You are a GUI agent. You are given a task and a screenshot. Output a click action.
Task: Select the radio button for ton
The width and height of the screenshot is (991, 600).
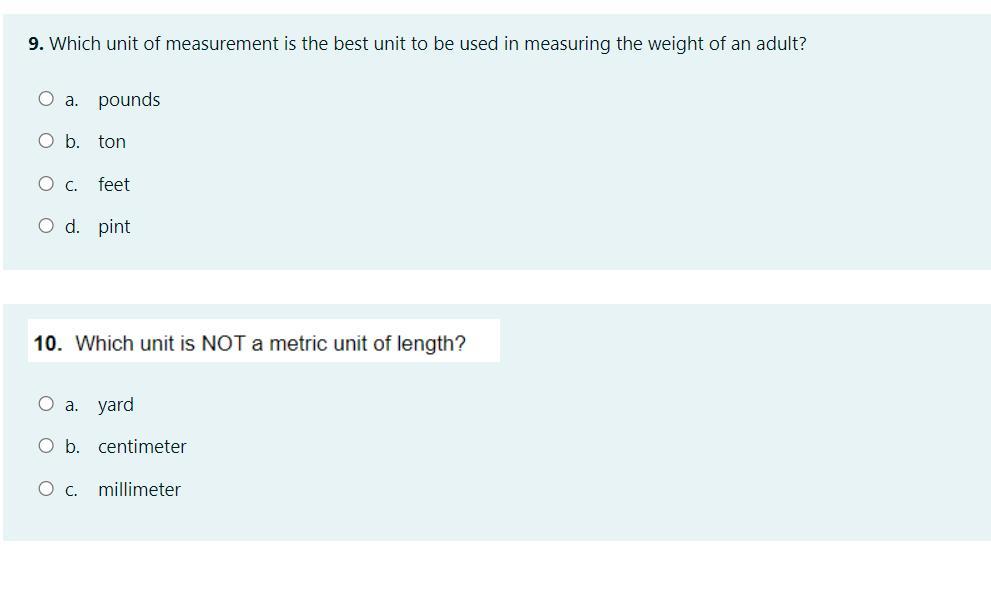46,141
